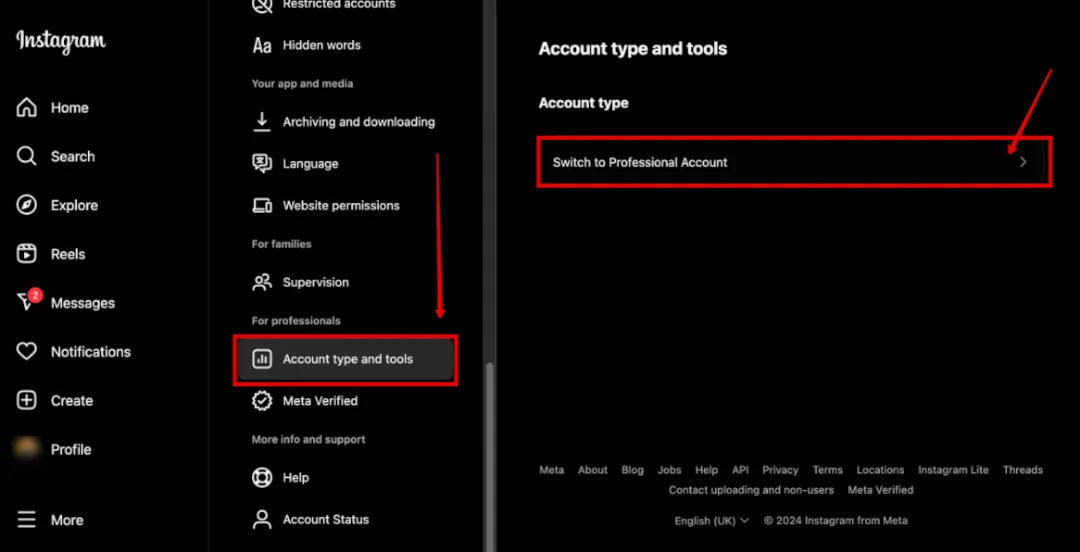
Task: Open the Privacy footer link
Action: pyautogui.click(x=780, y=470)
